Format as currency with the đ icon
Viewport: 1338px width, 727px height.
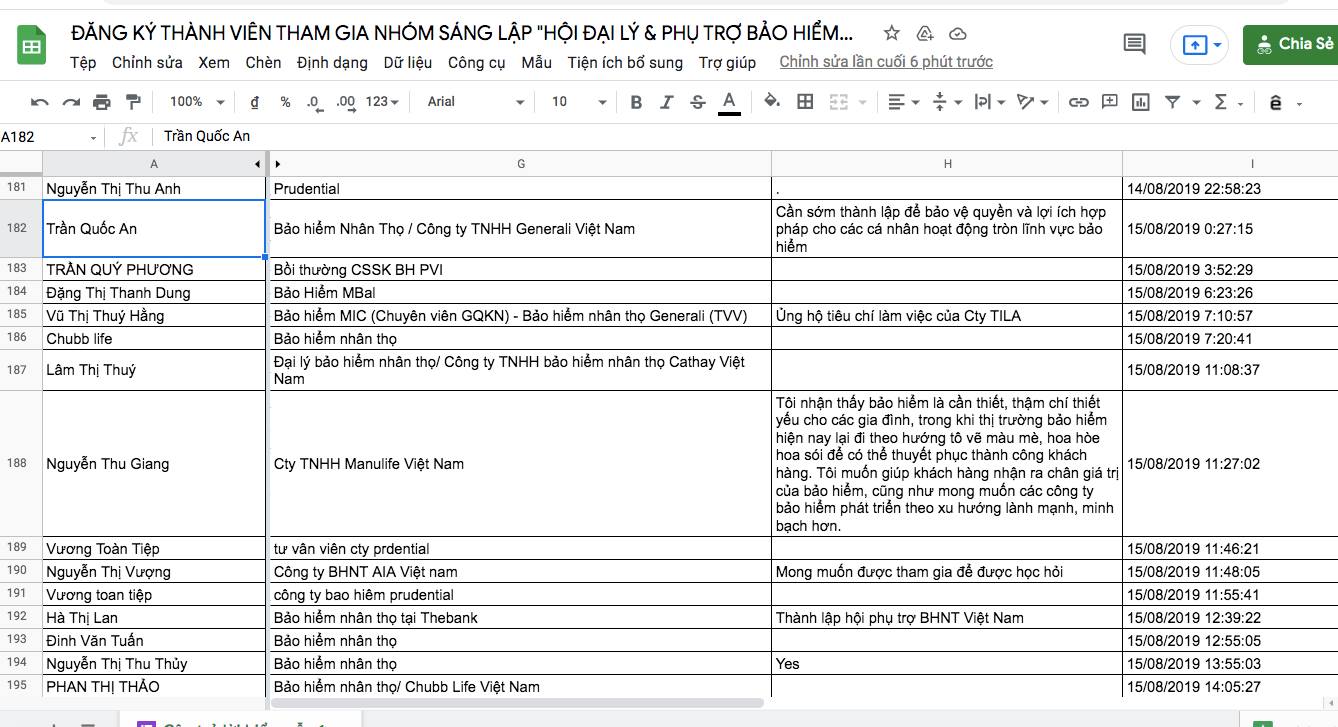(x=255, y=102)
